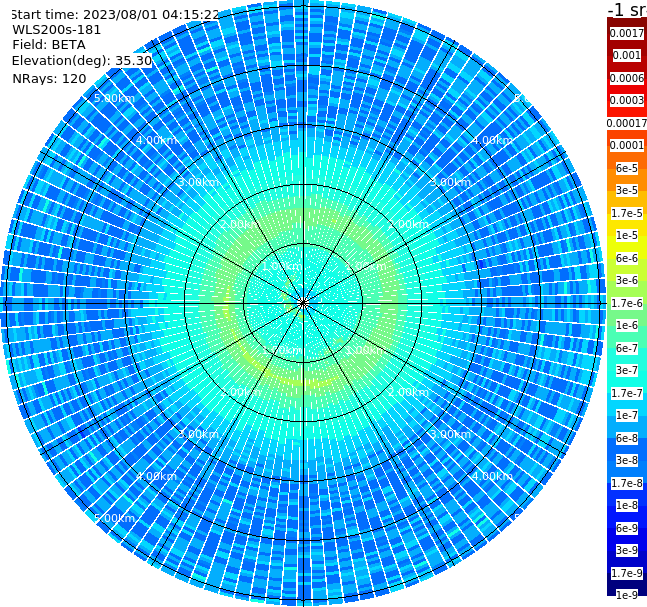Viewport: 647px width, 607px height.
Task: Select the 6e-5 colorbar label
Action: point(627,168)
